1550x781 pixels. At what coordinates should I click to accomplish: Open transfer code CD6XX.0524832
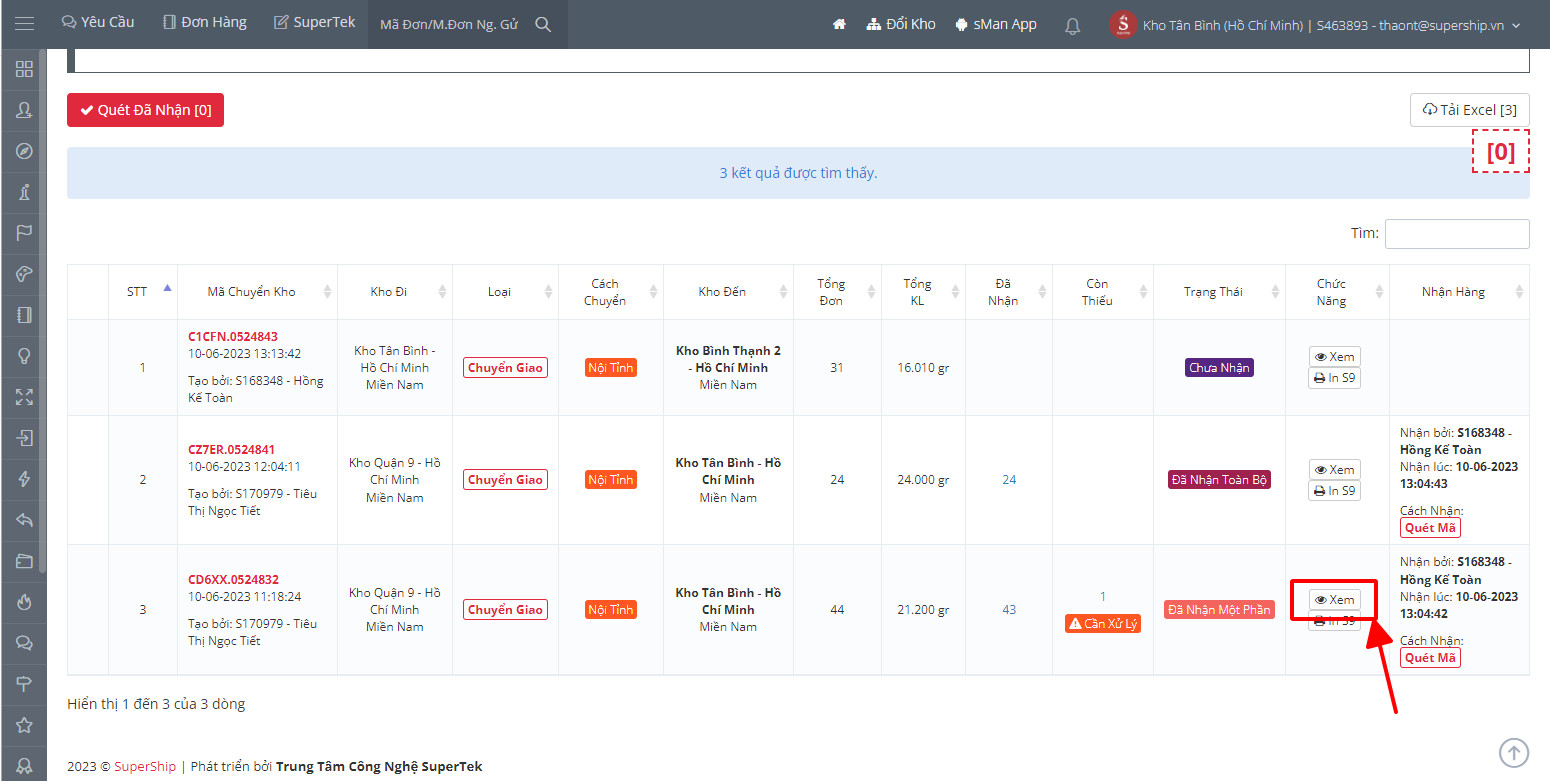[x=234, y=580]
